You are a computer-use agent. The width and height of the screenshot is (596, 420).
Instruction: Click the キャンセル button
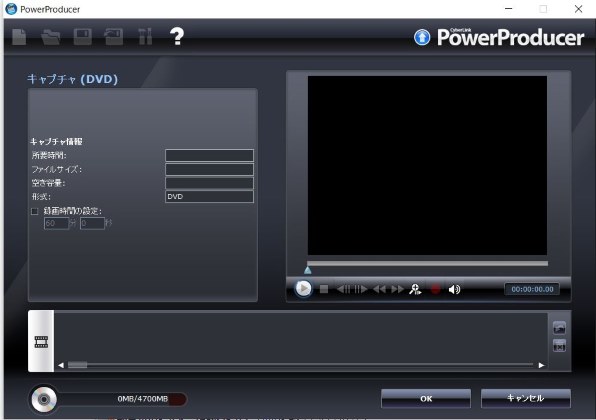pyautogui.click(x=526, y=398)
